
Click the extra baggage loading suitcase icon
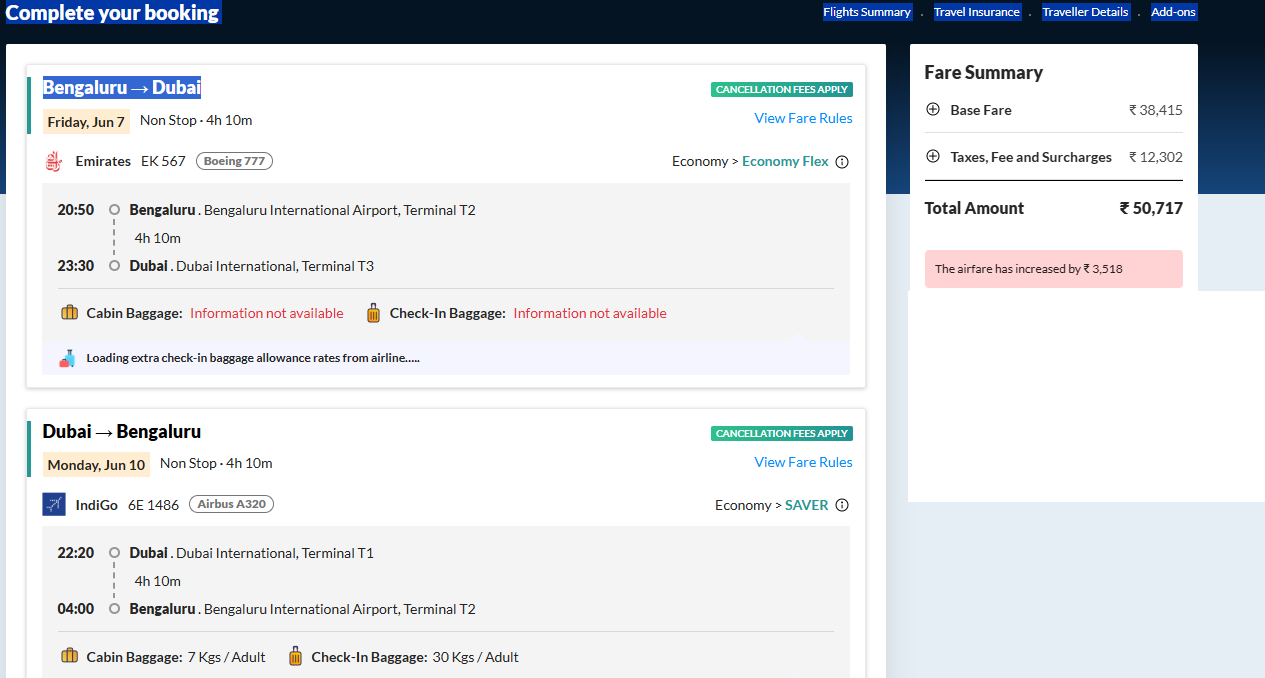tap(67, 358)
